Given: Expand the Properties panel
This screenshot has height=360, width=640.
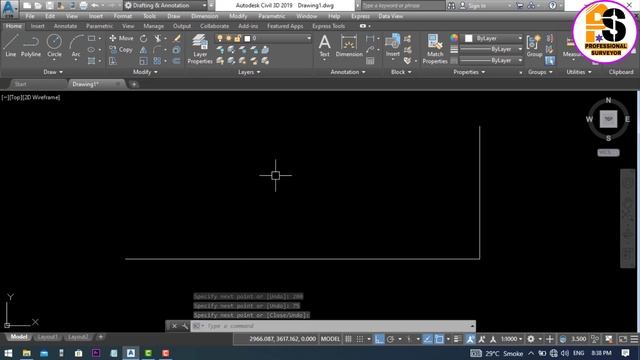Looking at the screenshot, I should [469, 72].
